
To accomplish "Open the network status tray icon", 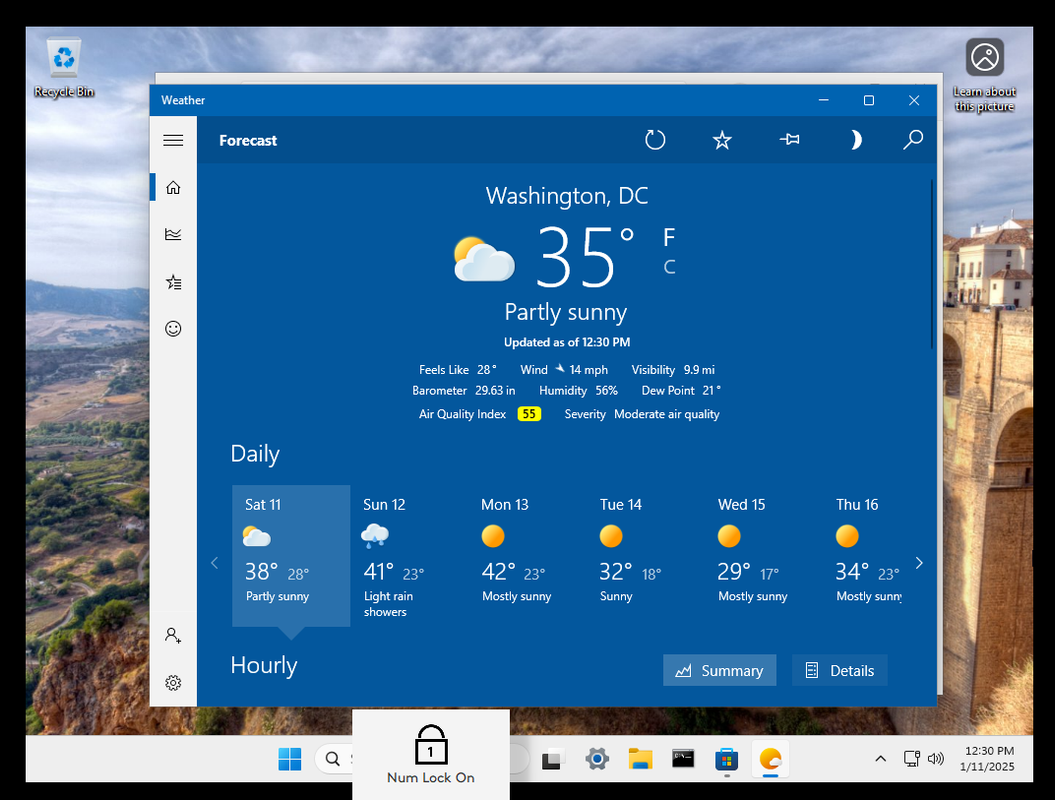I will click(912, 759).
